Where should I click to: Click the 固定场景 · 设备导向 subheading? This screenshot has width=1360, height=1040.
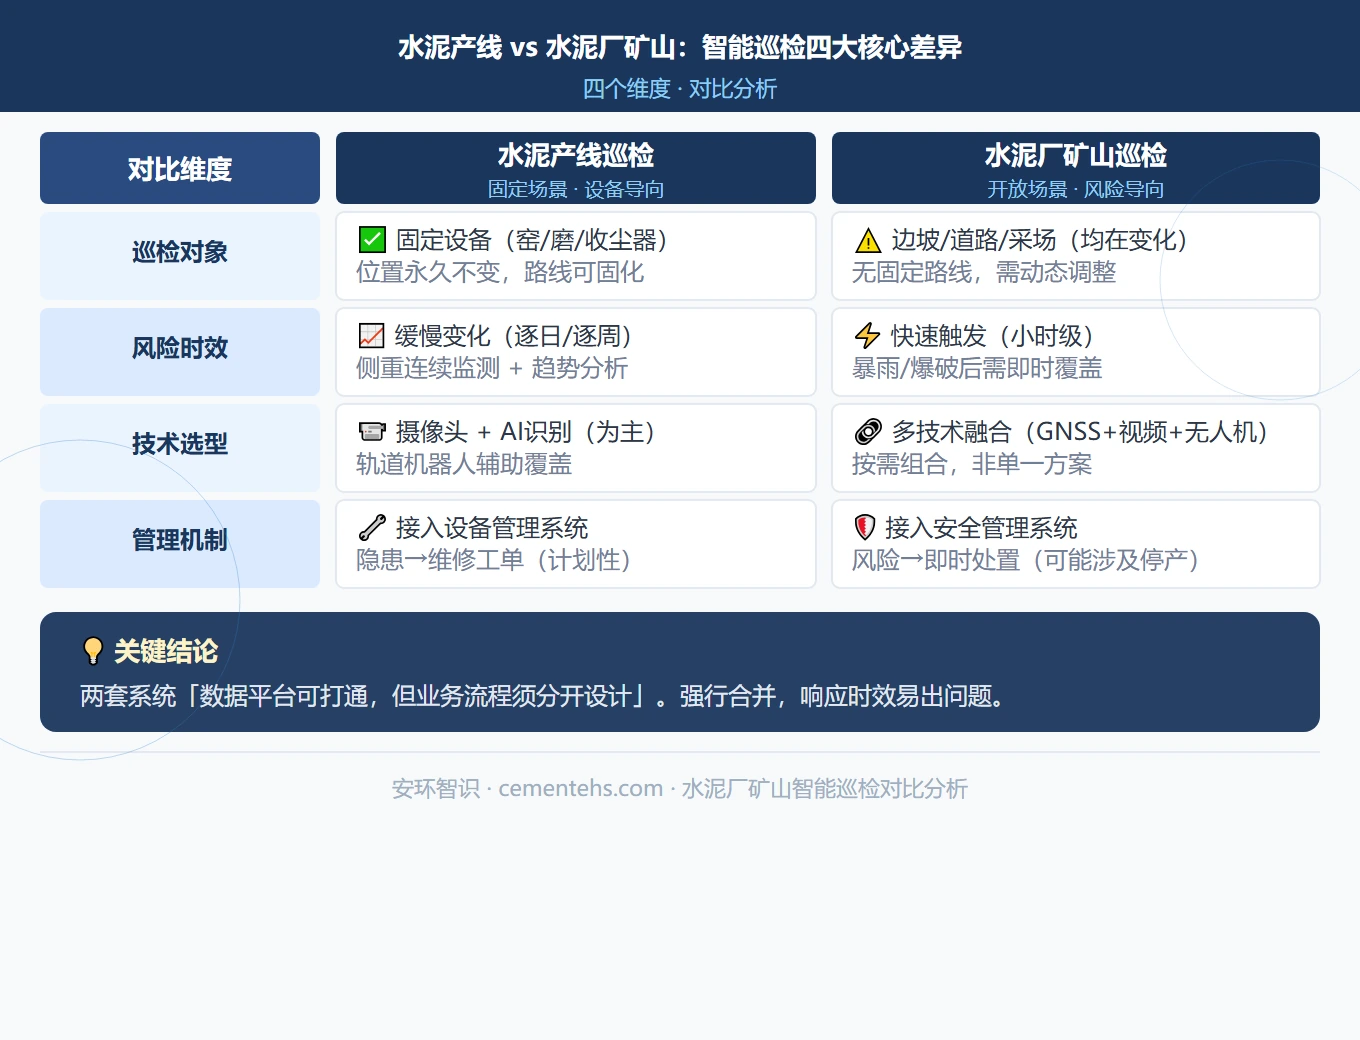[x=576, y=189]
